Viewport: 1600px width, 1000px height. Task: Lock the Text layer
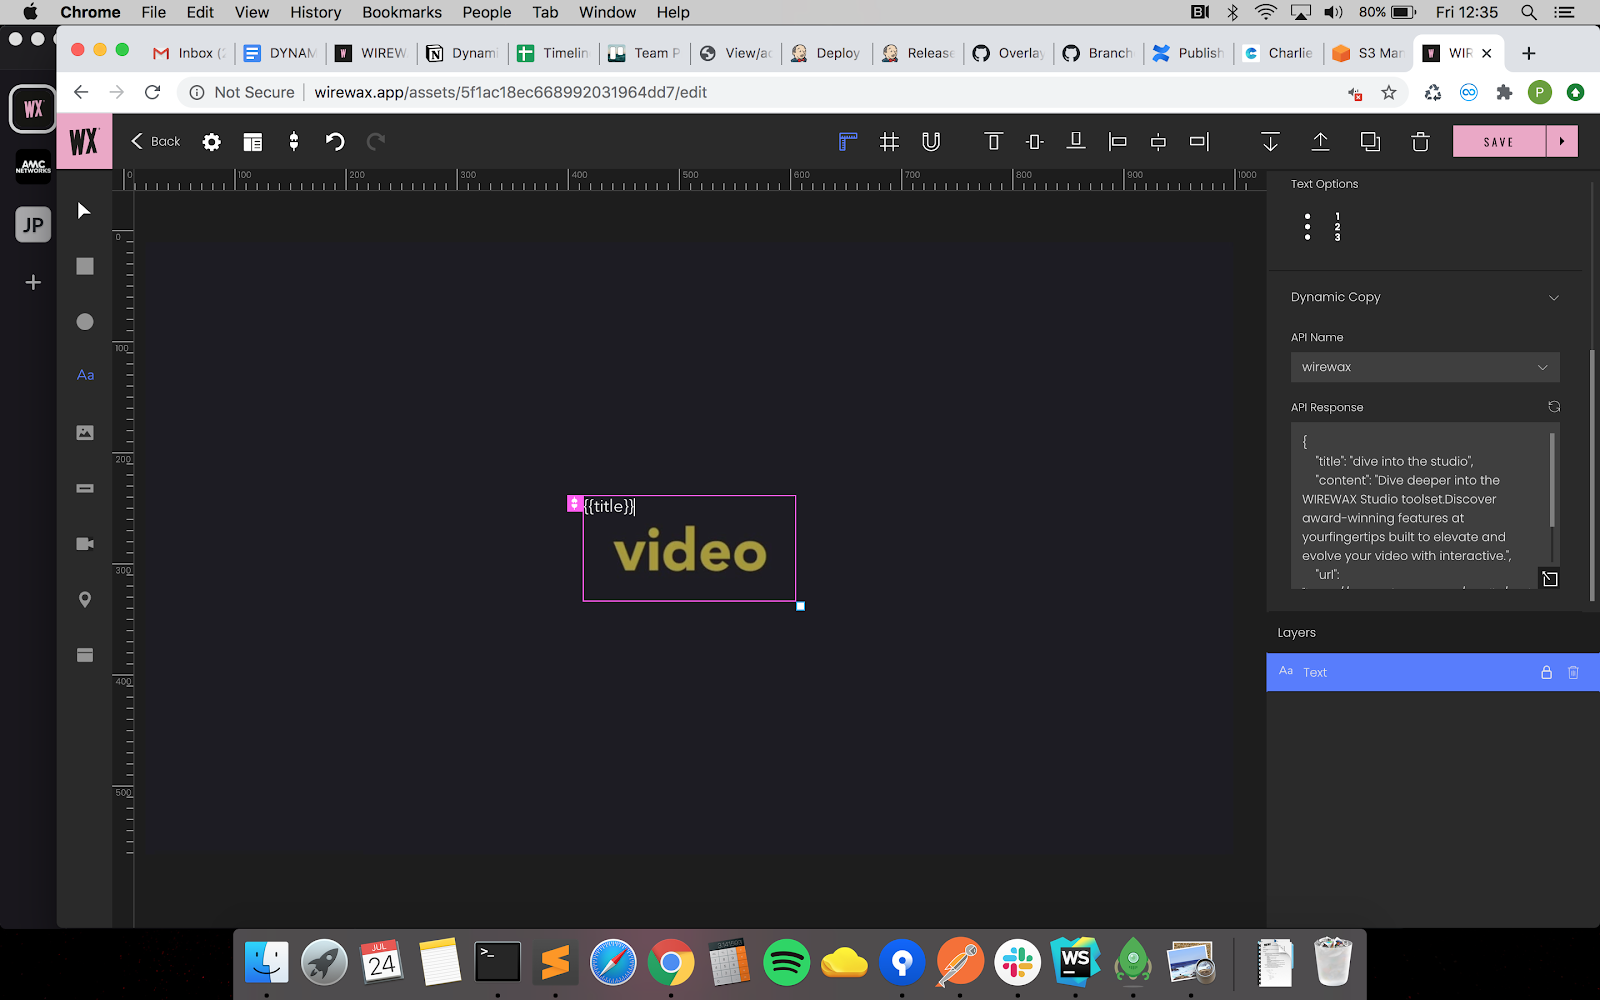click(1546, 672)
